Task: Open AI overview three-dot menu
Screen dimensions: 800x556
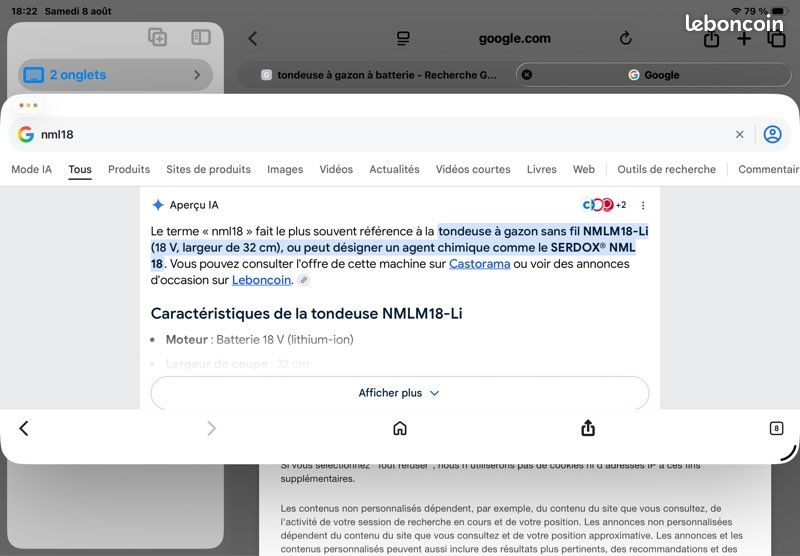Action: click(x=643, y=205)
